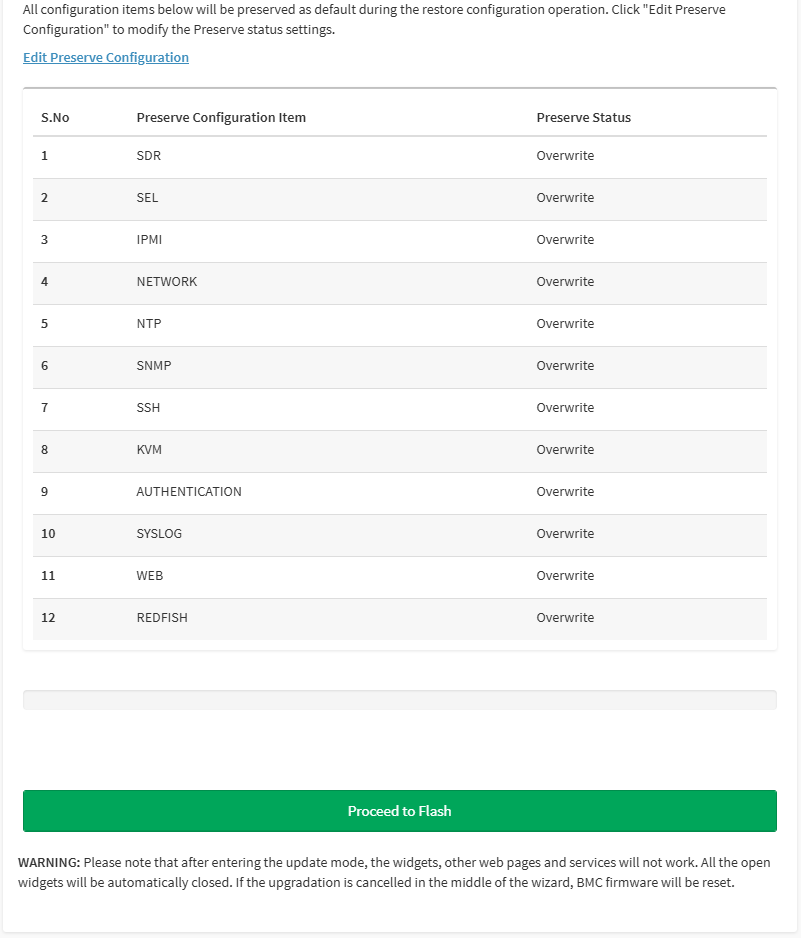Click the SYSLOG configuration item
Screen dimensions: 801x938
159,534
